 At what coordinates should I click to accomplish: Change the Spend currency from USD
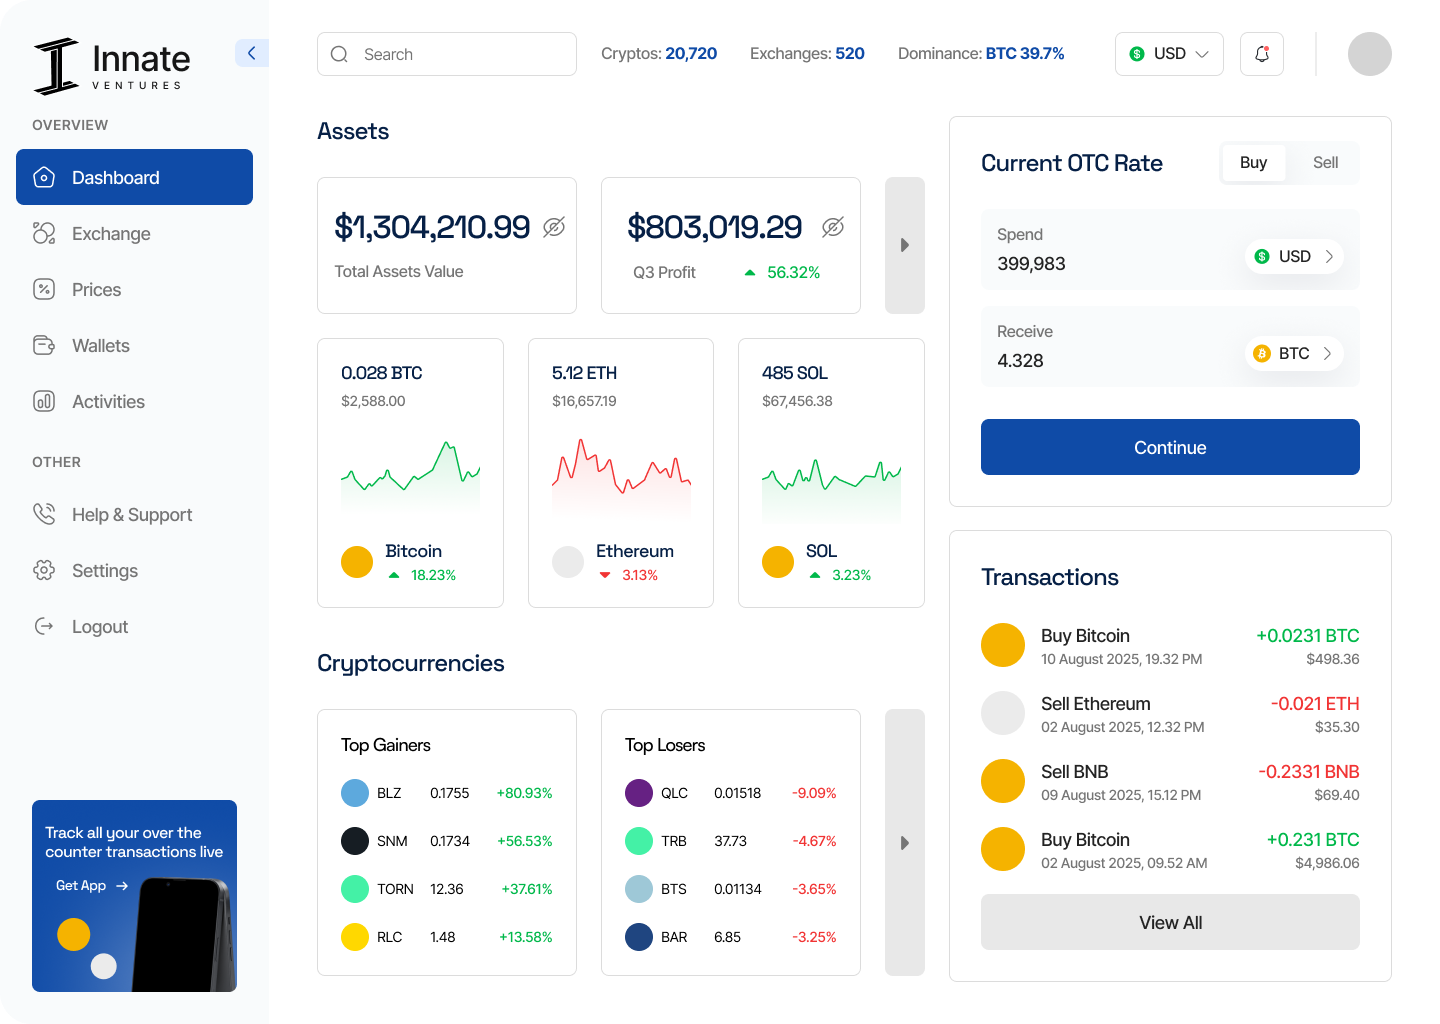pos(1294,257)
